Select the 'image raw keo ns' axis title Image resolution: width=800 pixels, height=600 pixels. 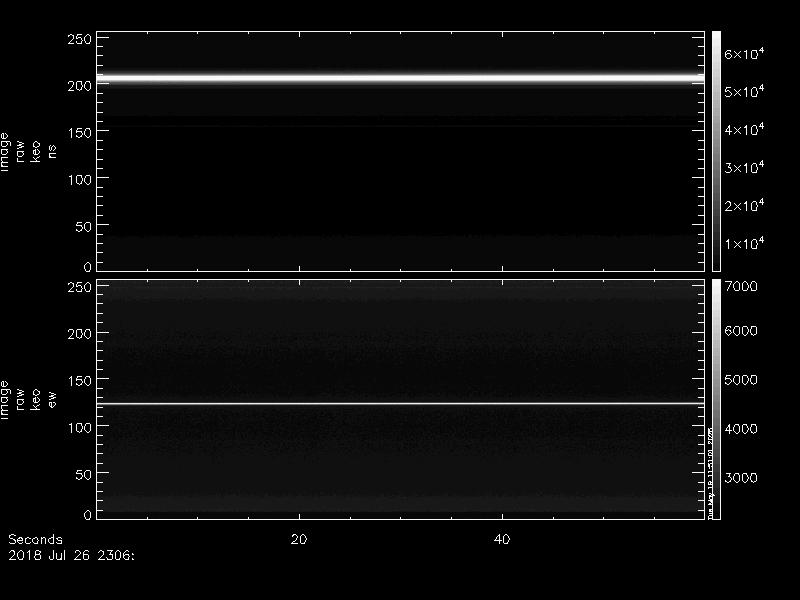pyautogui.click(x=28, y=152)
